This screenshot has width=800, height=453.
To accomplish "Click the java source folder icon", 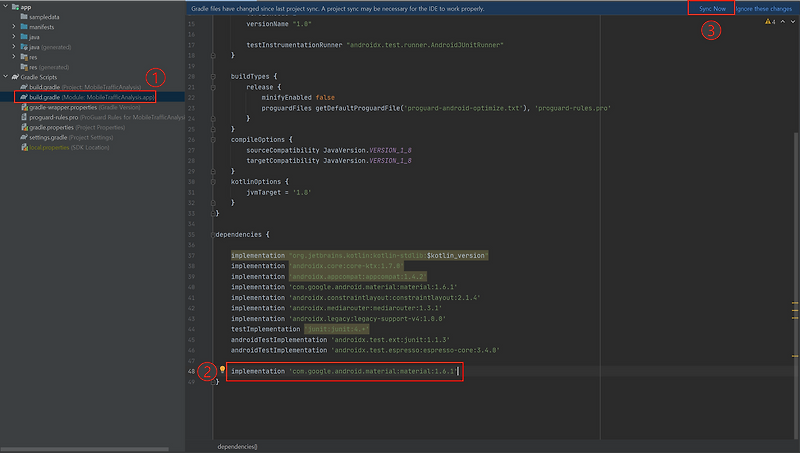I will coord(24,37).
